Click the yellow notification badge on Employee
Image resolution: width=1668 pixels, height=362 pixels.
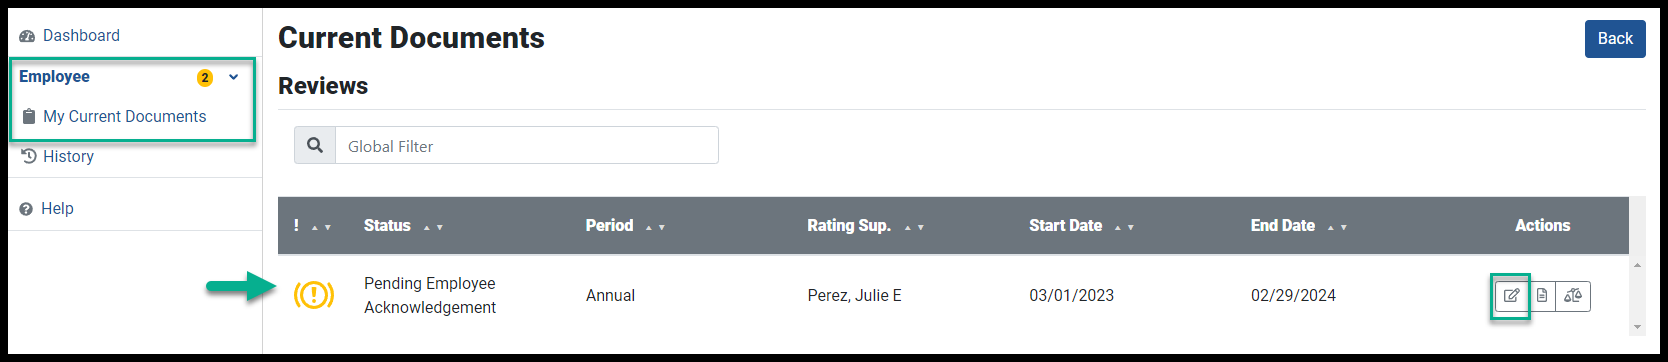(x=205, y=77)
